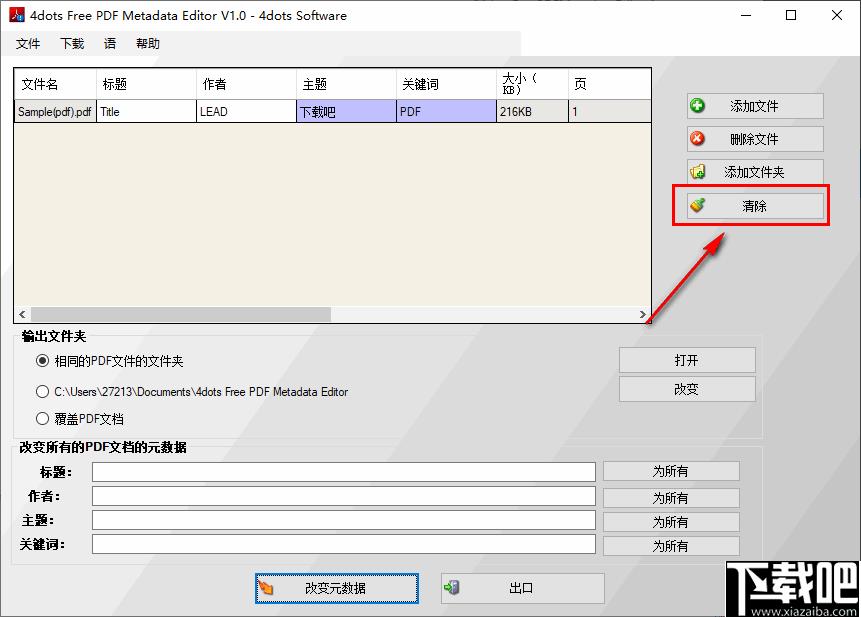The height and width of the screenshot is (617, 861).
Task: Click the exit door icon
Action: pos(451,588)
